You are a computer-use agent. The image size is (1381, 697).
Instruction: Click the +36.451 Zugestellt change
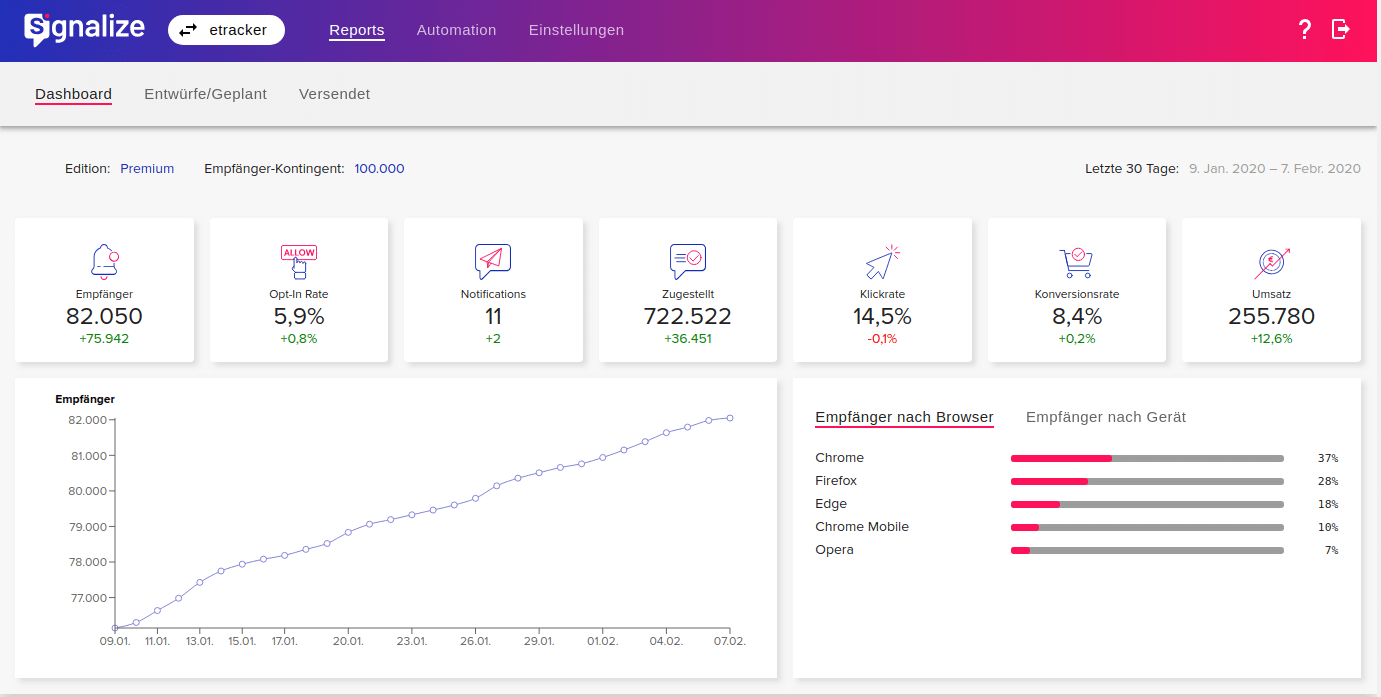coord(687,339)
